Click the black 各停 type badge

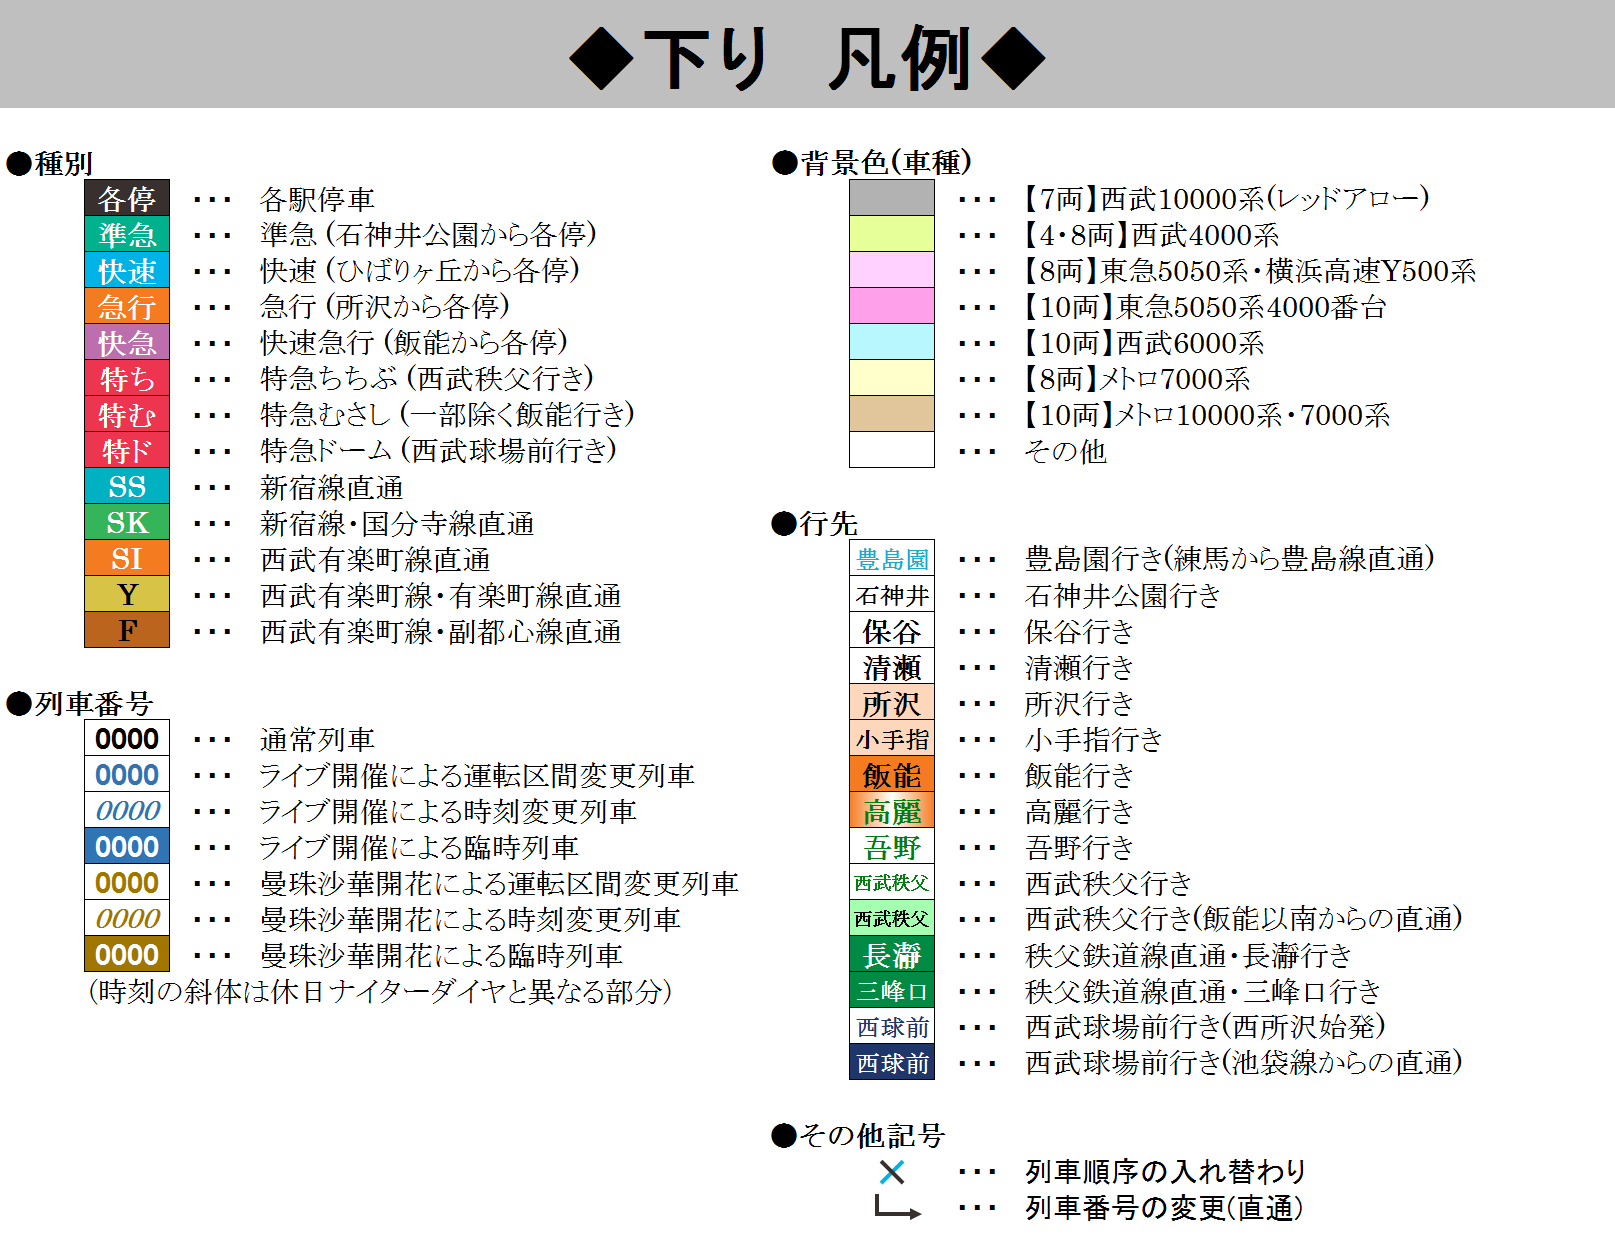point(127,198)
